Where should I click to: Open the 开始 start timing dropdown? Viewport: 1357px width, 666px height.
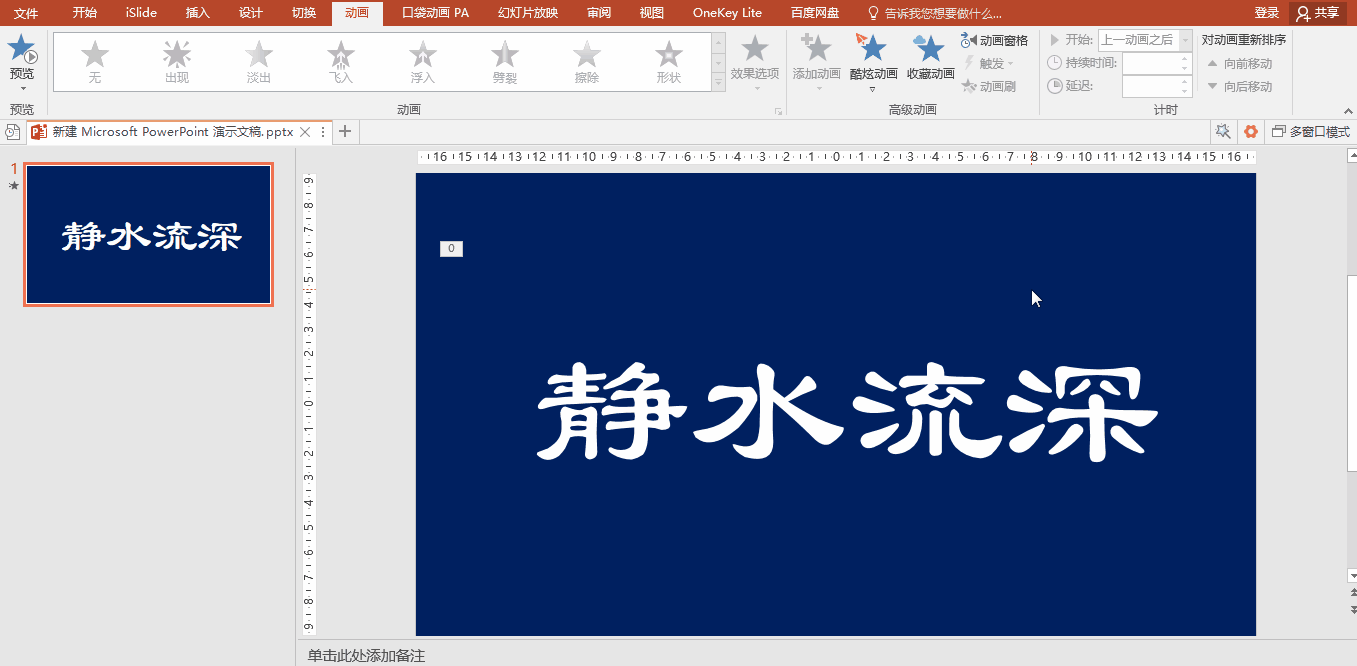click(x=1185, y=40)
